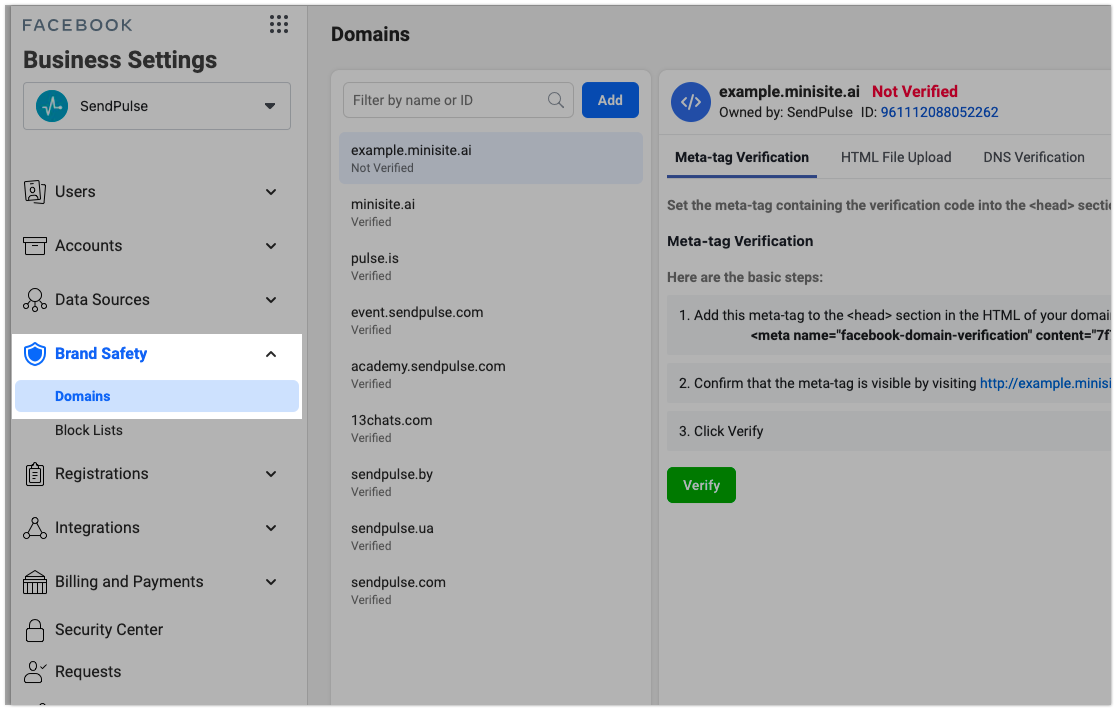Open Security Center via the lock icon
This screenshot has width=1116, height=710.
pyautogui.click(x=35, y=630)
